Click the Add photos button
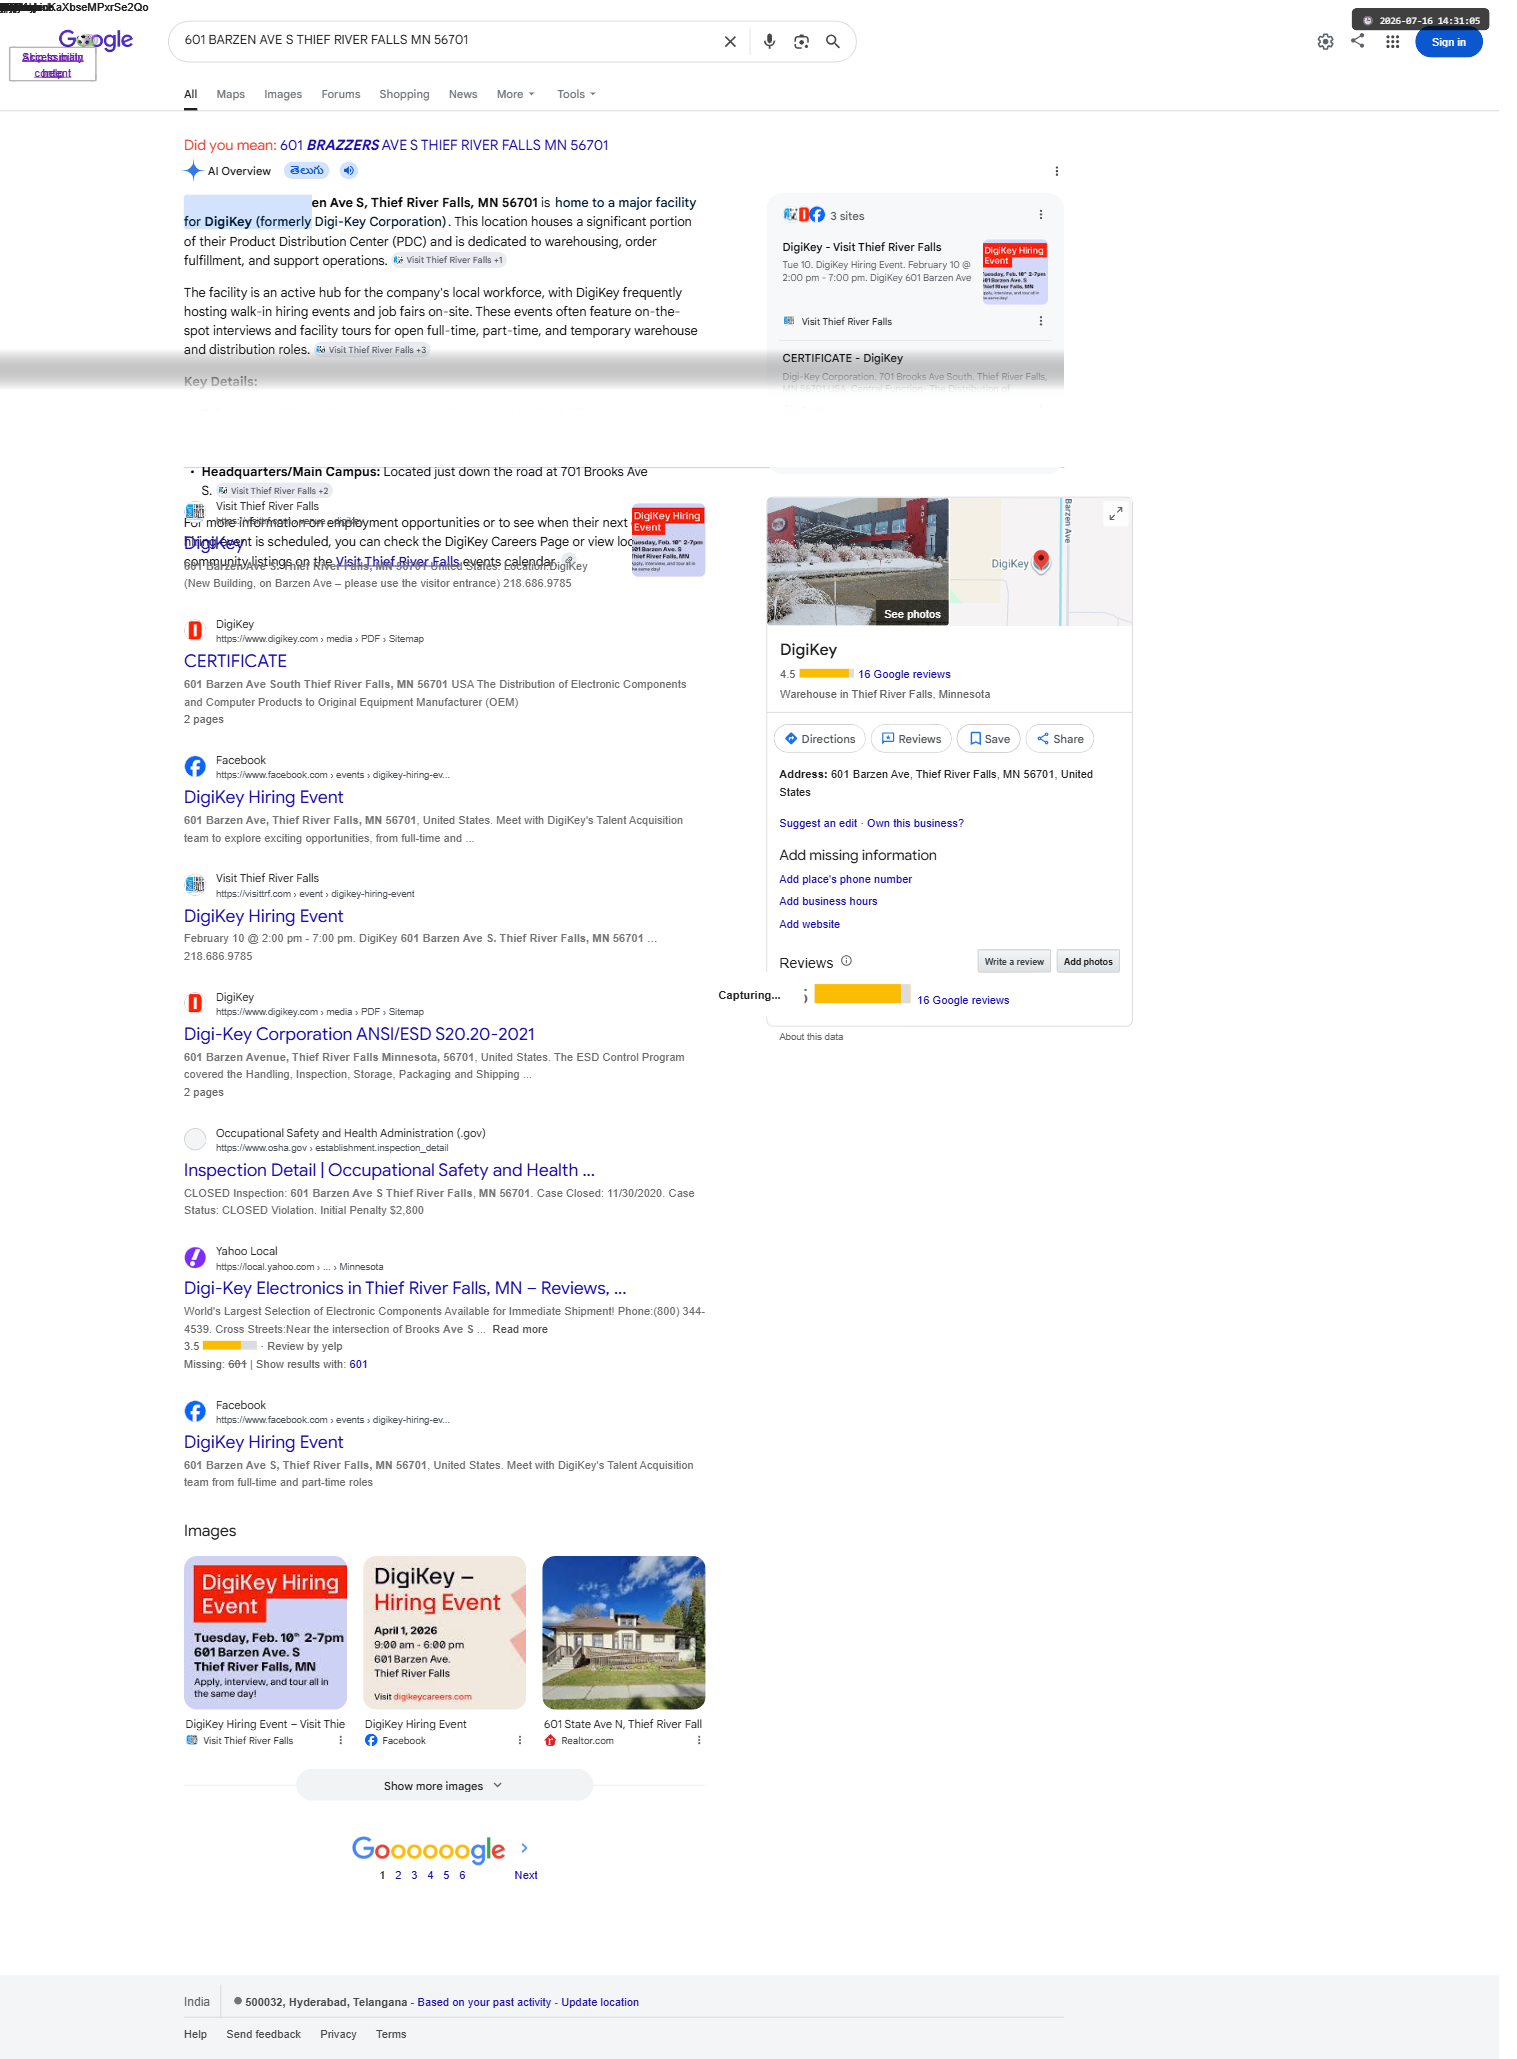 point(1088,961)
